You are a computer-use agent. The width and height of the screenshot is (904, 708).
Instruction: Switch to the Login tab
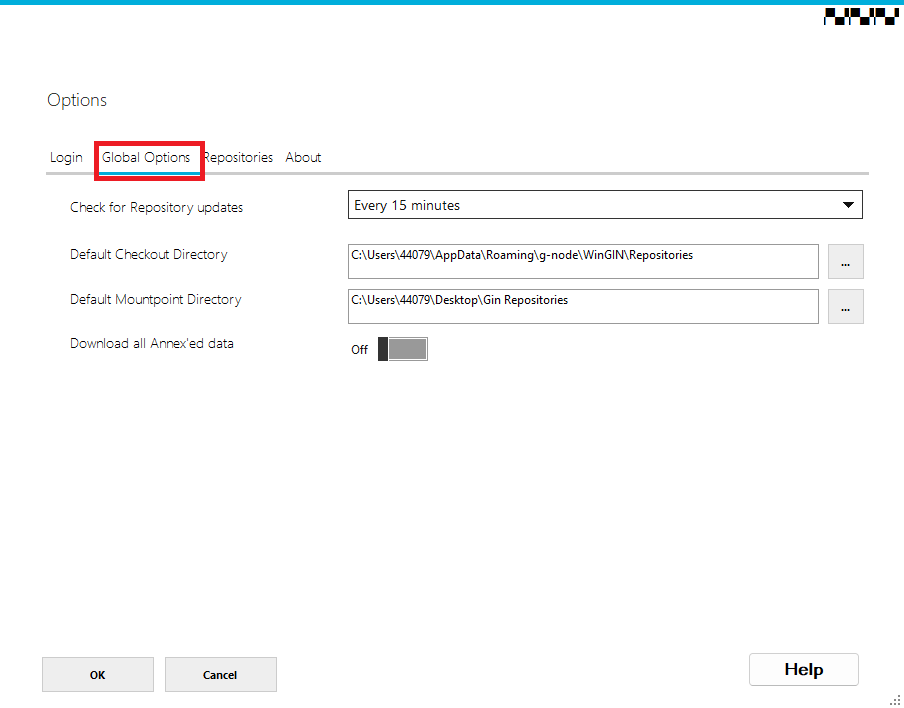point(66,157)
